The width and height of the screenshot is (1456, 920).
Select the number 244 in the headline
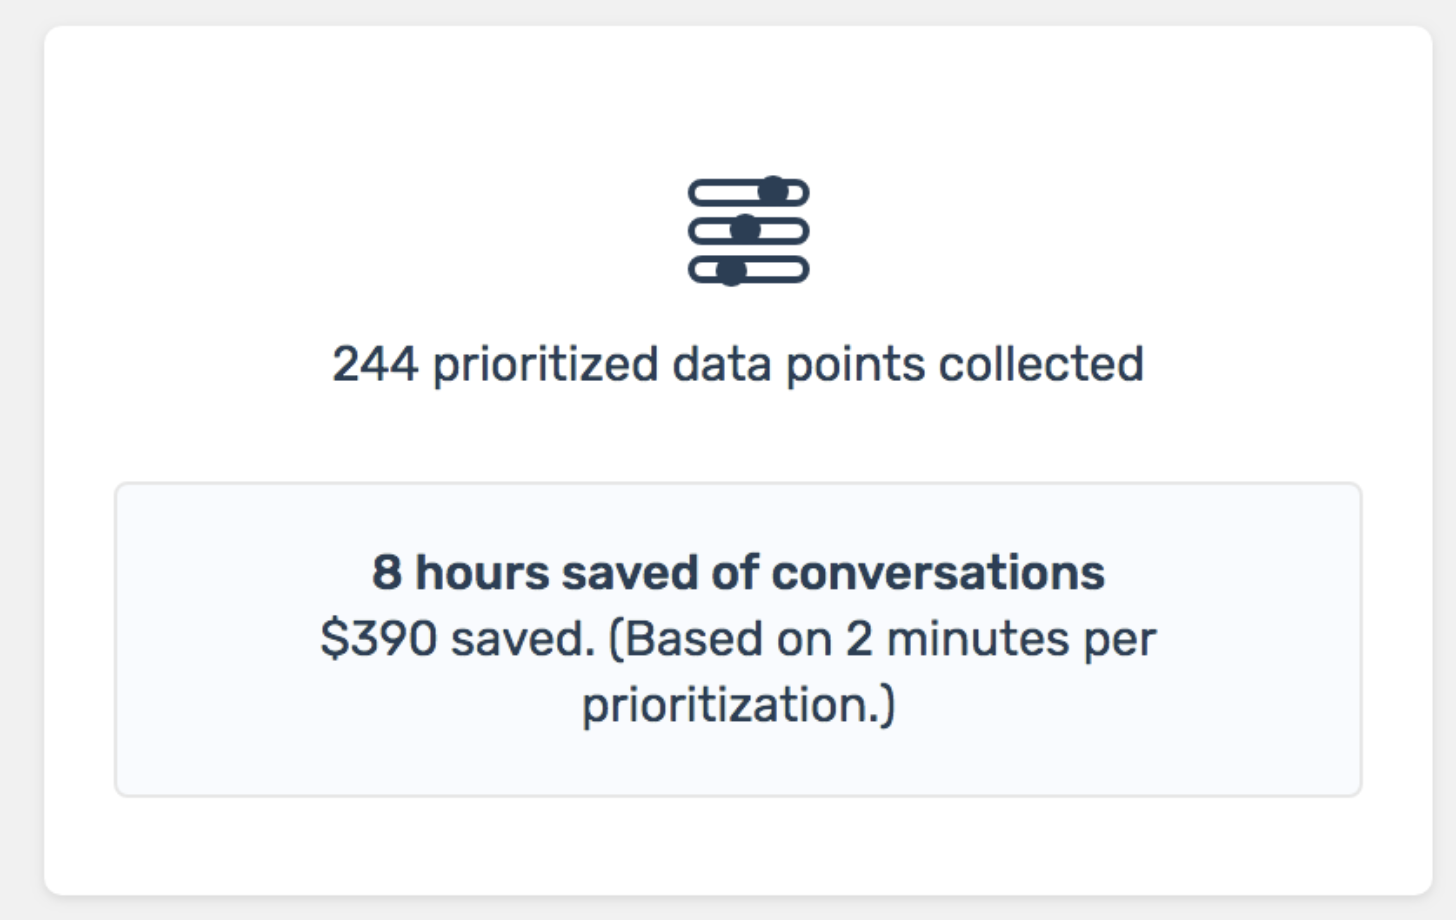tap(375, 364)
